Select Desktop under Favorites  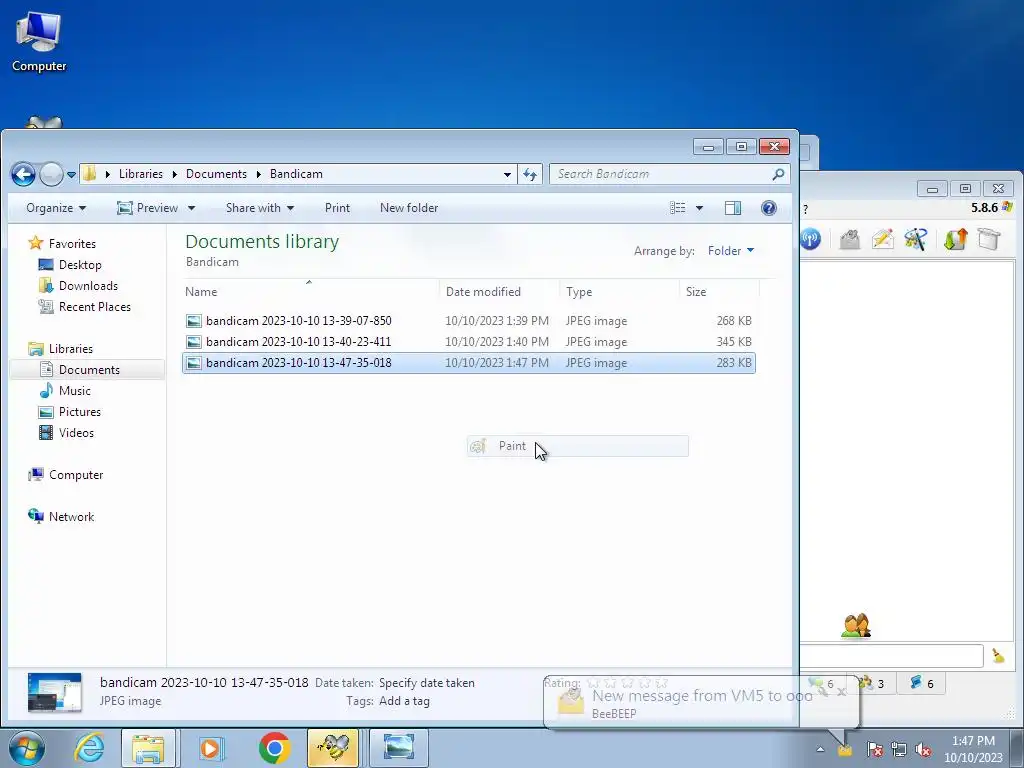[x=80, y=264]
